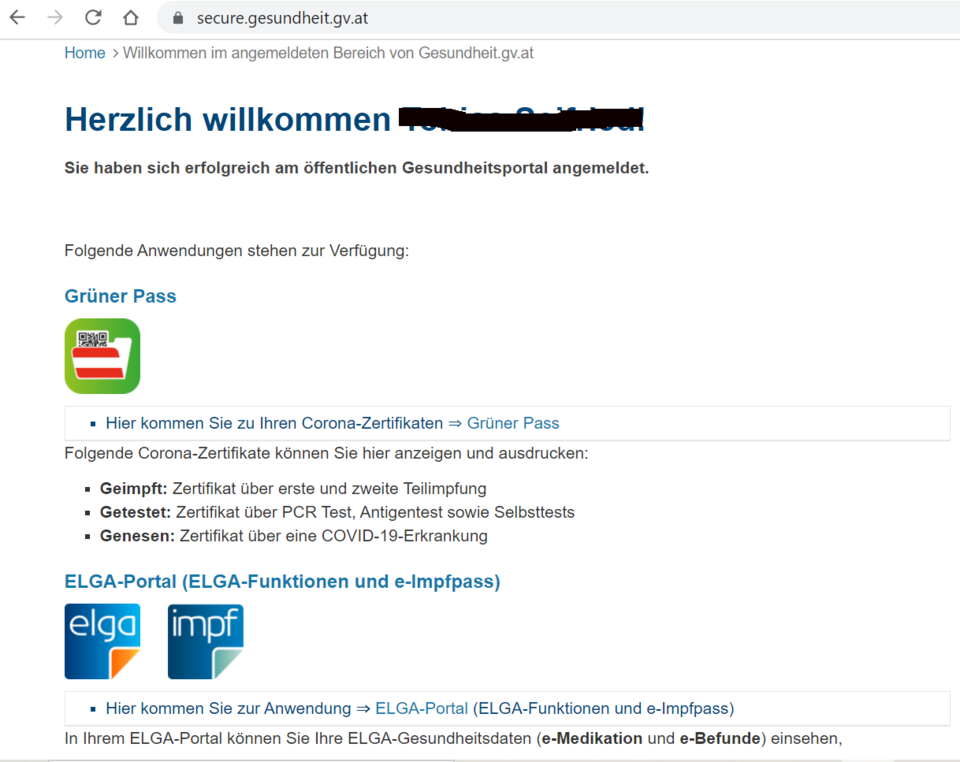Open the Grüner Pass certificate link

click(513, 423)
